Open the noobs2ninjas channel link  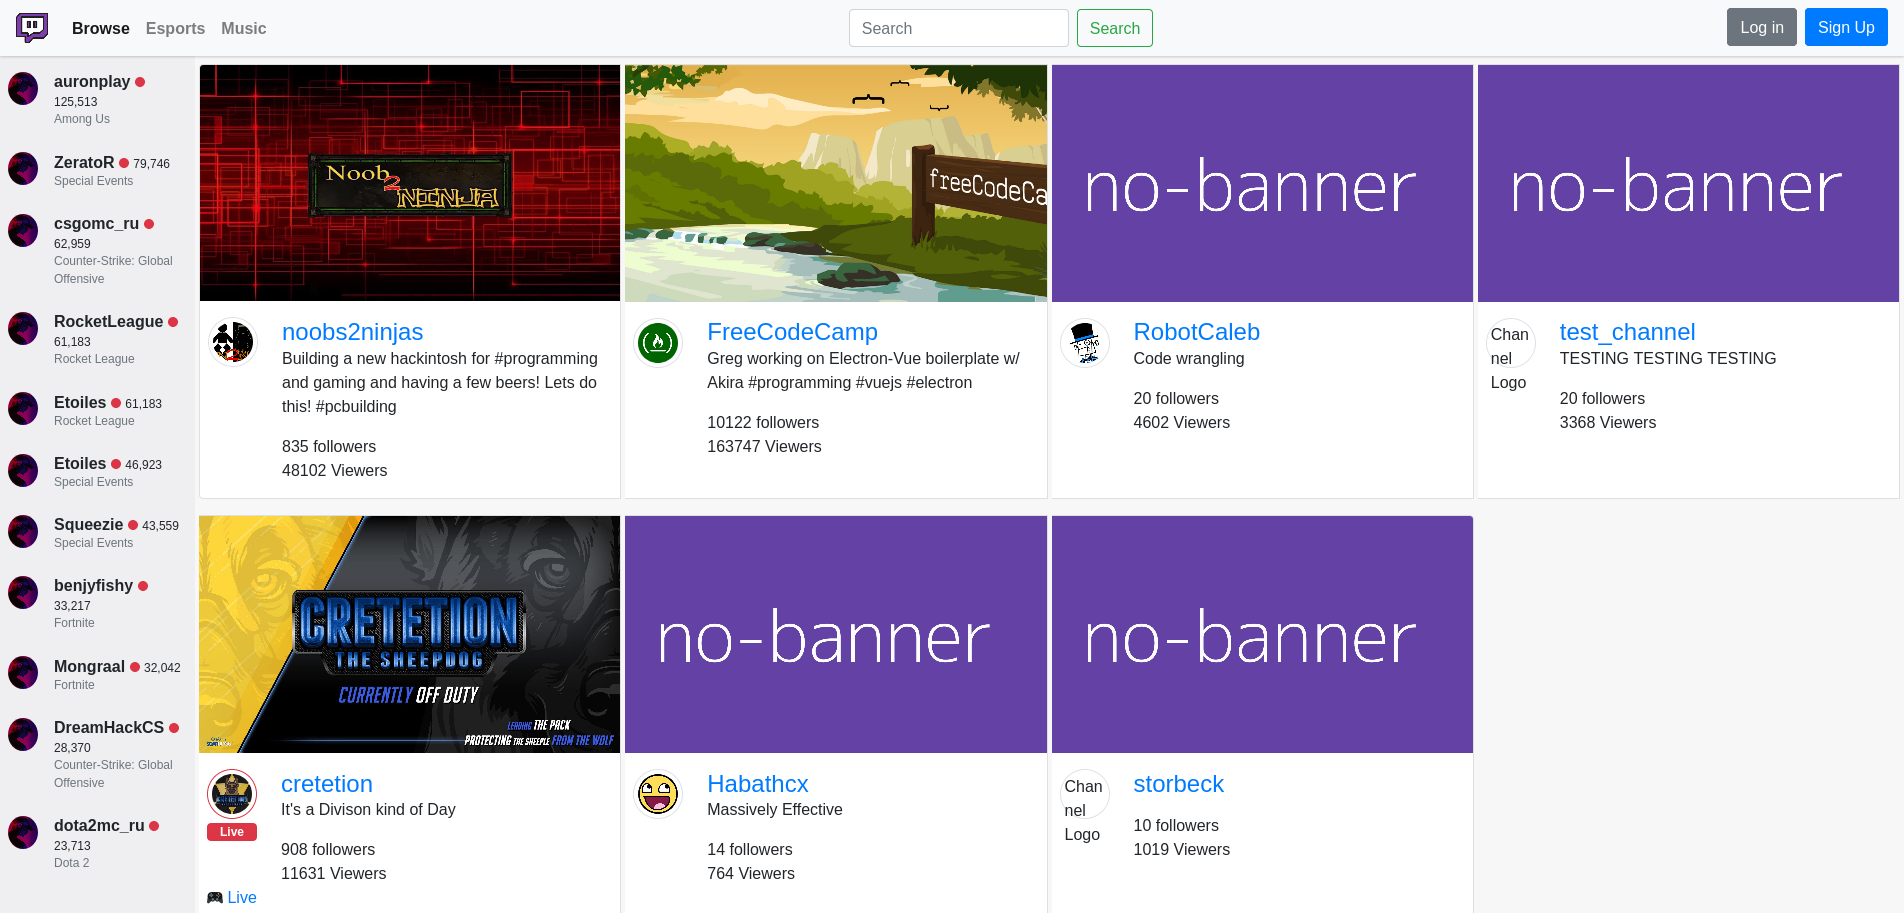click(x=352, y=332)
